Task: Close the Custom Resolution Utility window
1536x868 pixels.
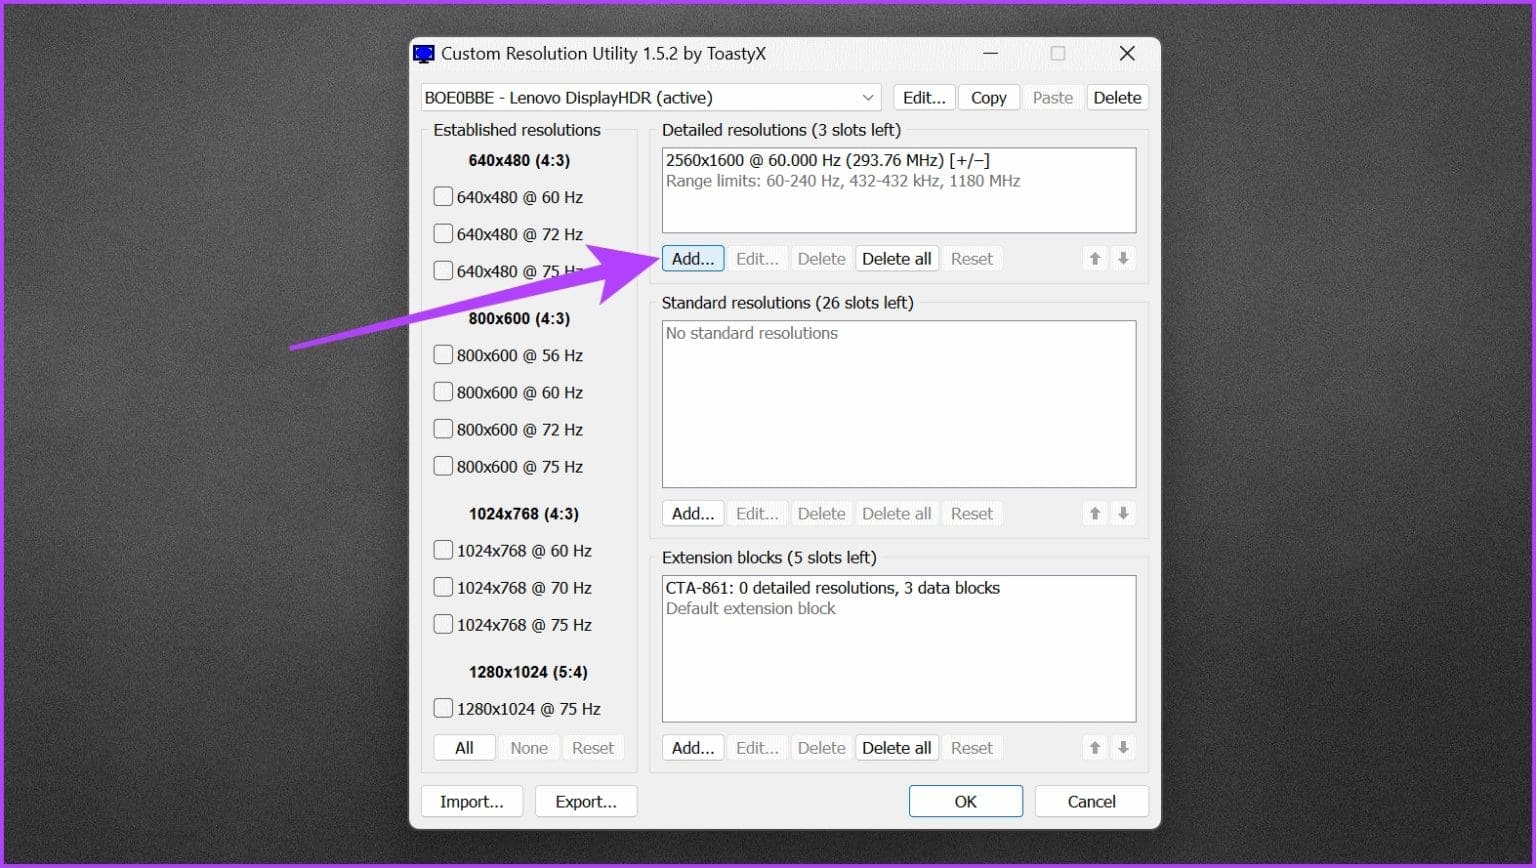Action: point(1127,54)
